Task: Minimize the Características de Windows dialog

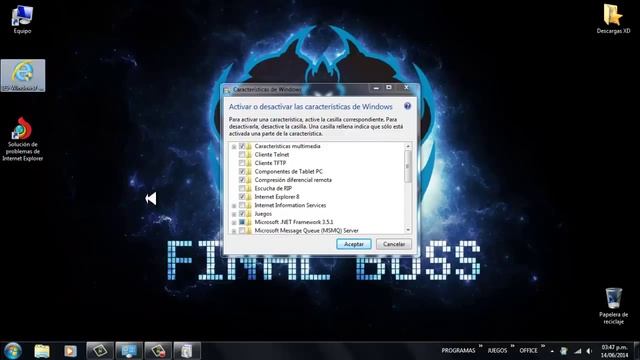Action: click(x=376, y=88)
